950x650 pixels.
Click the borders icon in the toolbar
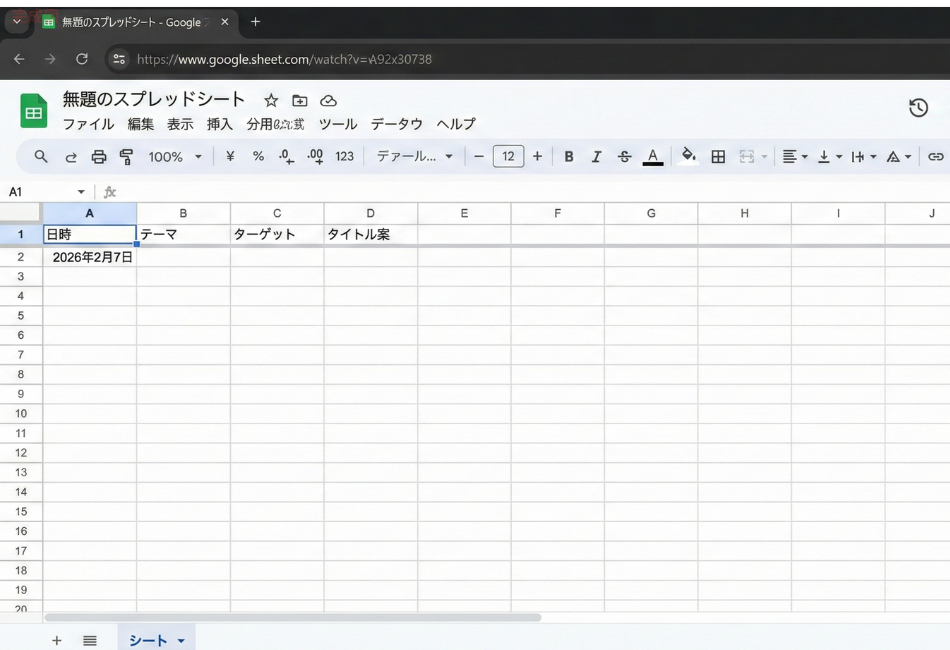tap(716, 156)
